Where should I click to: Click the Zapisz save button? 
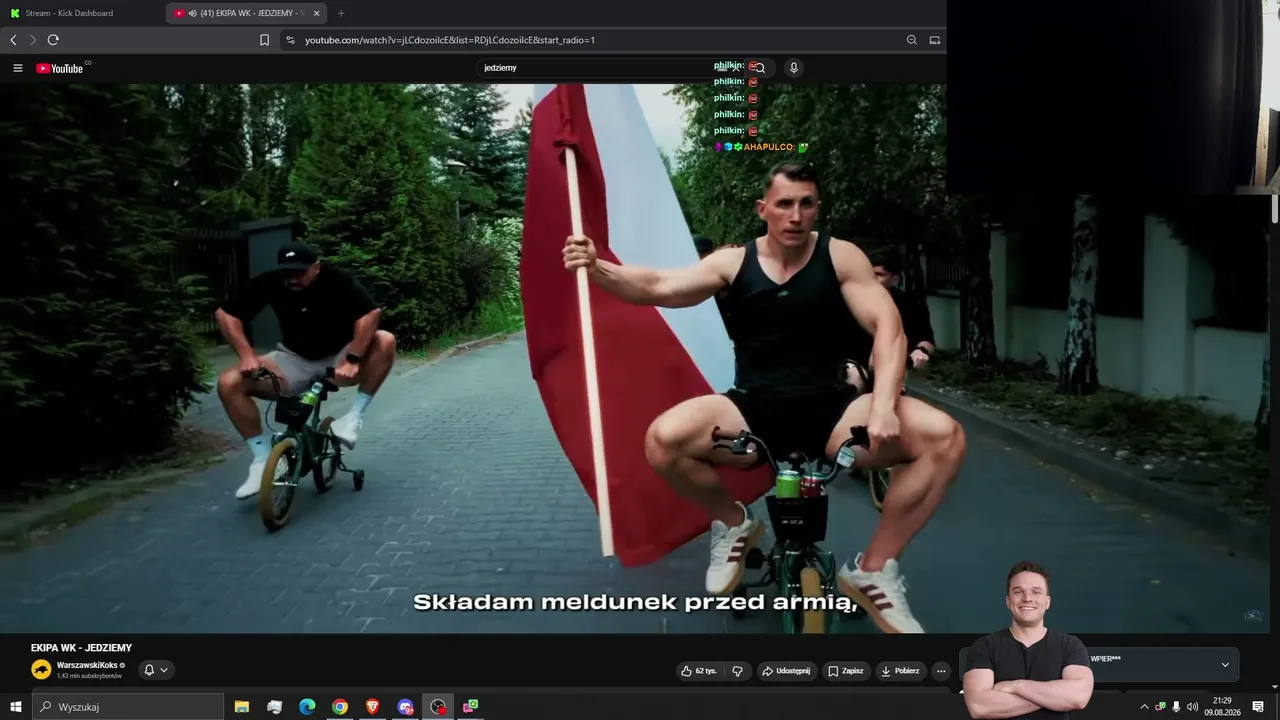846,671
